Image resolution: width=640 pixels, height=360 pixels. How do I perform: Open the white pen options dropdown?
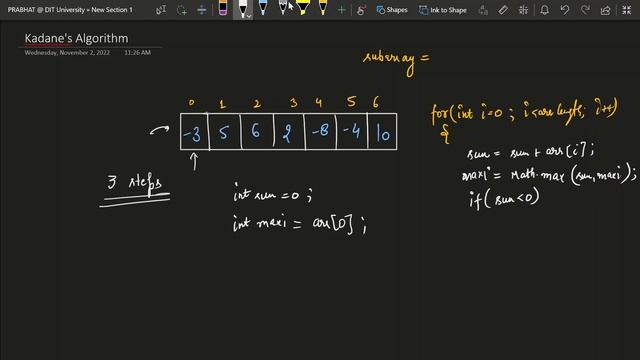[x=249, y=16]
